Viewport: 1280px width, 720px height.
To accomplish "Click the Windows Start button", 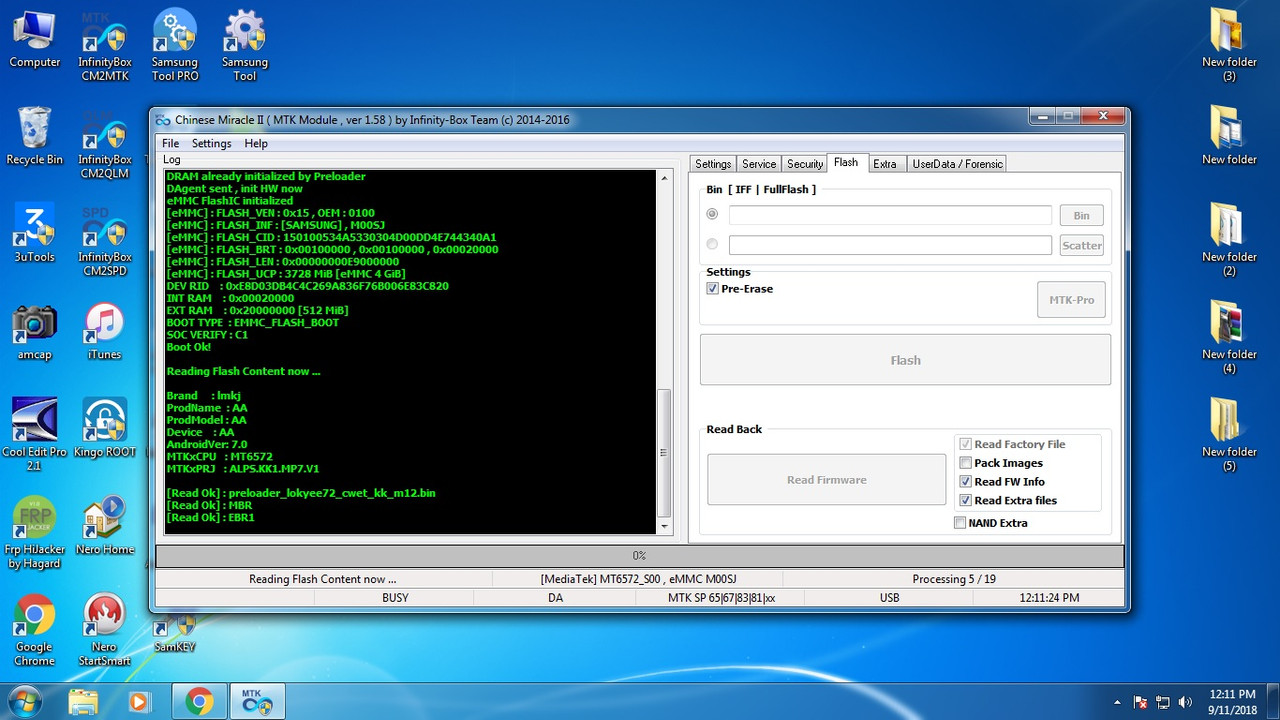I will (24, 701).
